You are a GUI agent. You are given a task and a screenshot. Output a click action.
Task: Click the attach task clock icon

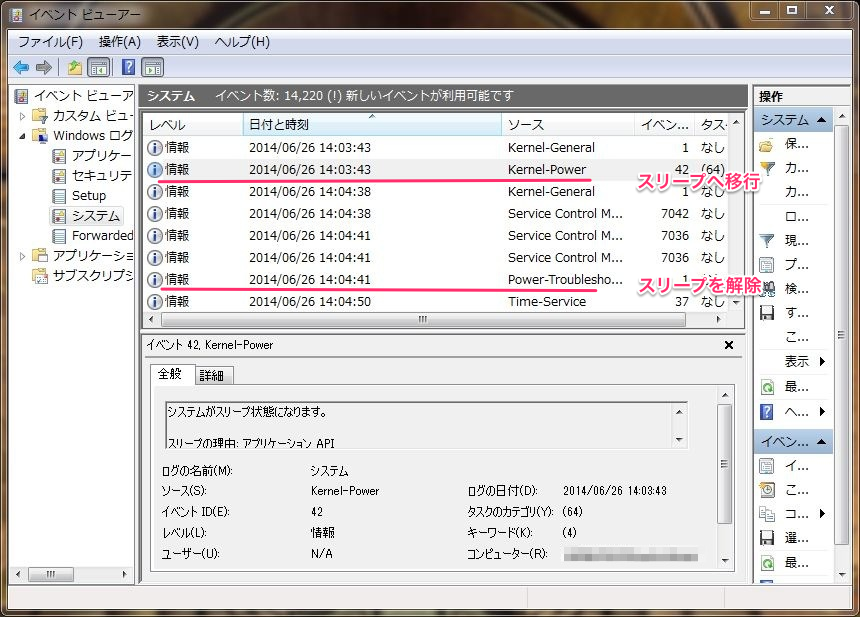(767, 490)
